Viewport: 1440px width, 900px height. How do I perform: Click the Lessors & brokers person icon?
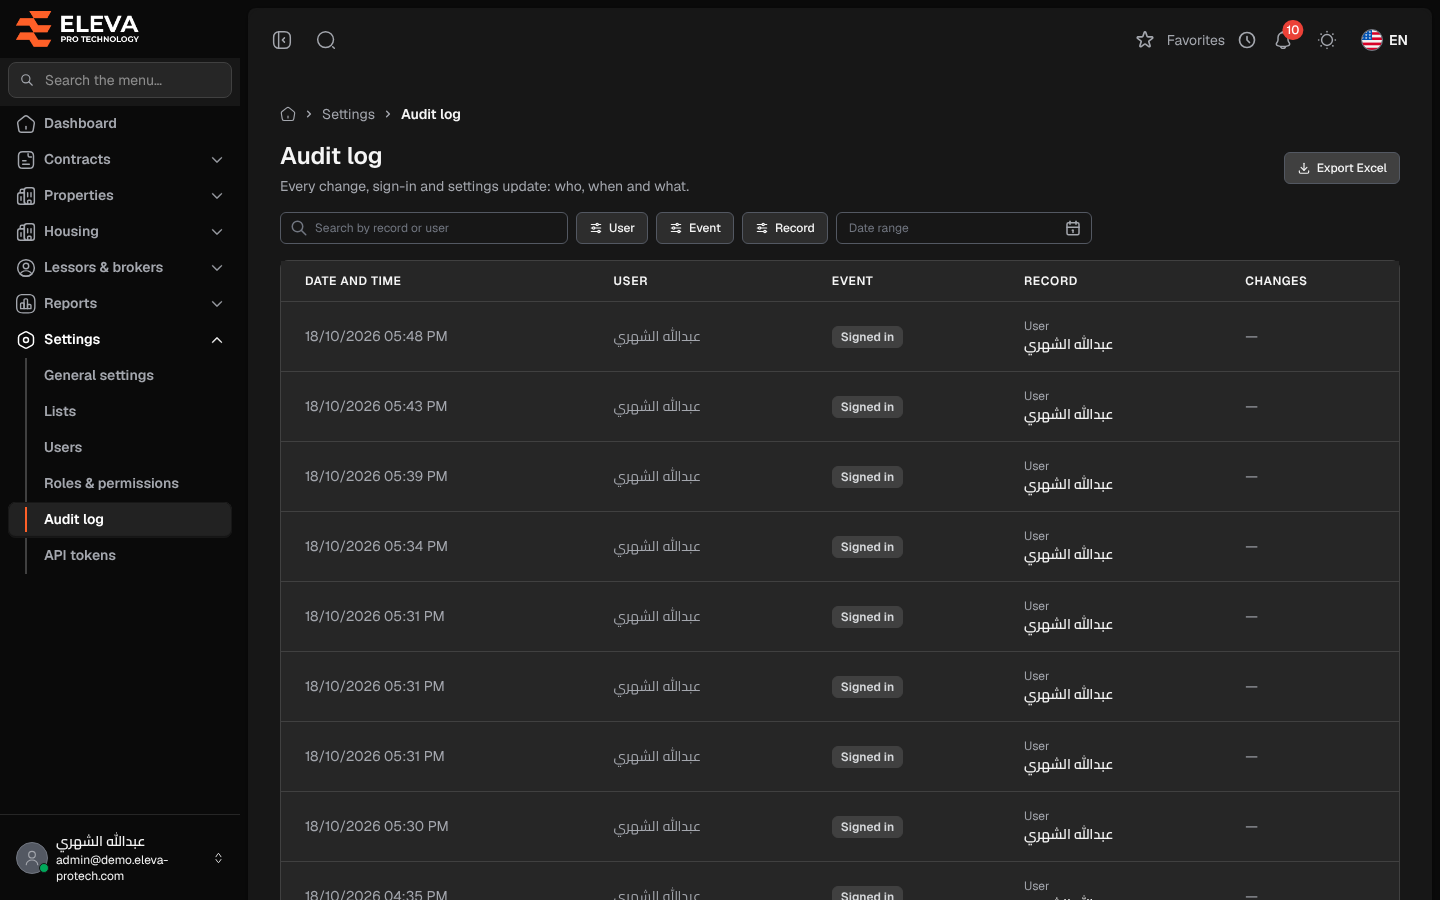[x=26, y=267]
